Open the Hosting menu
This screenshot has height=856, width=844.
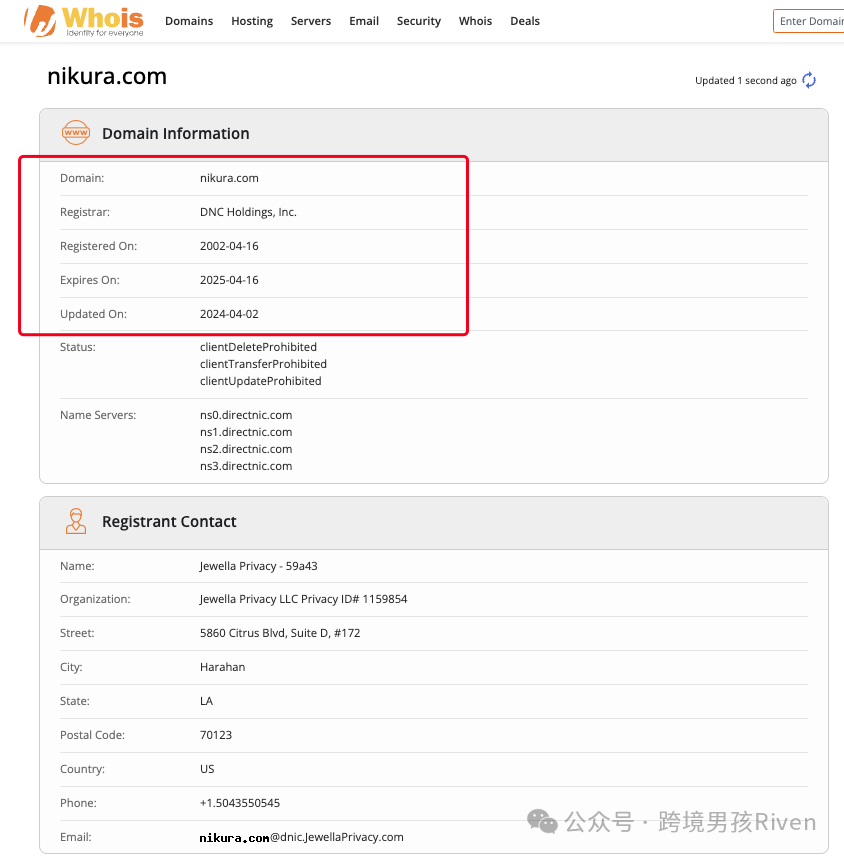click(252, 21)
